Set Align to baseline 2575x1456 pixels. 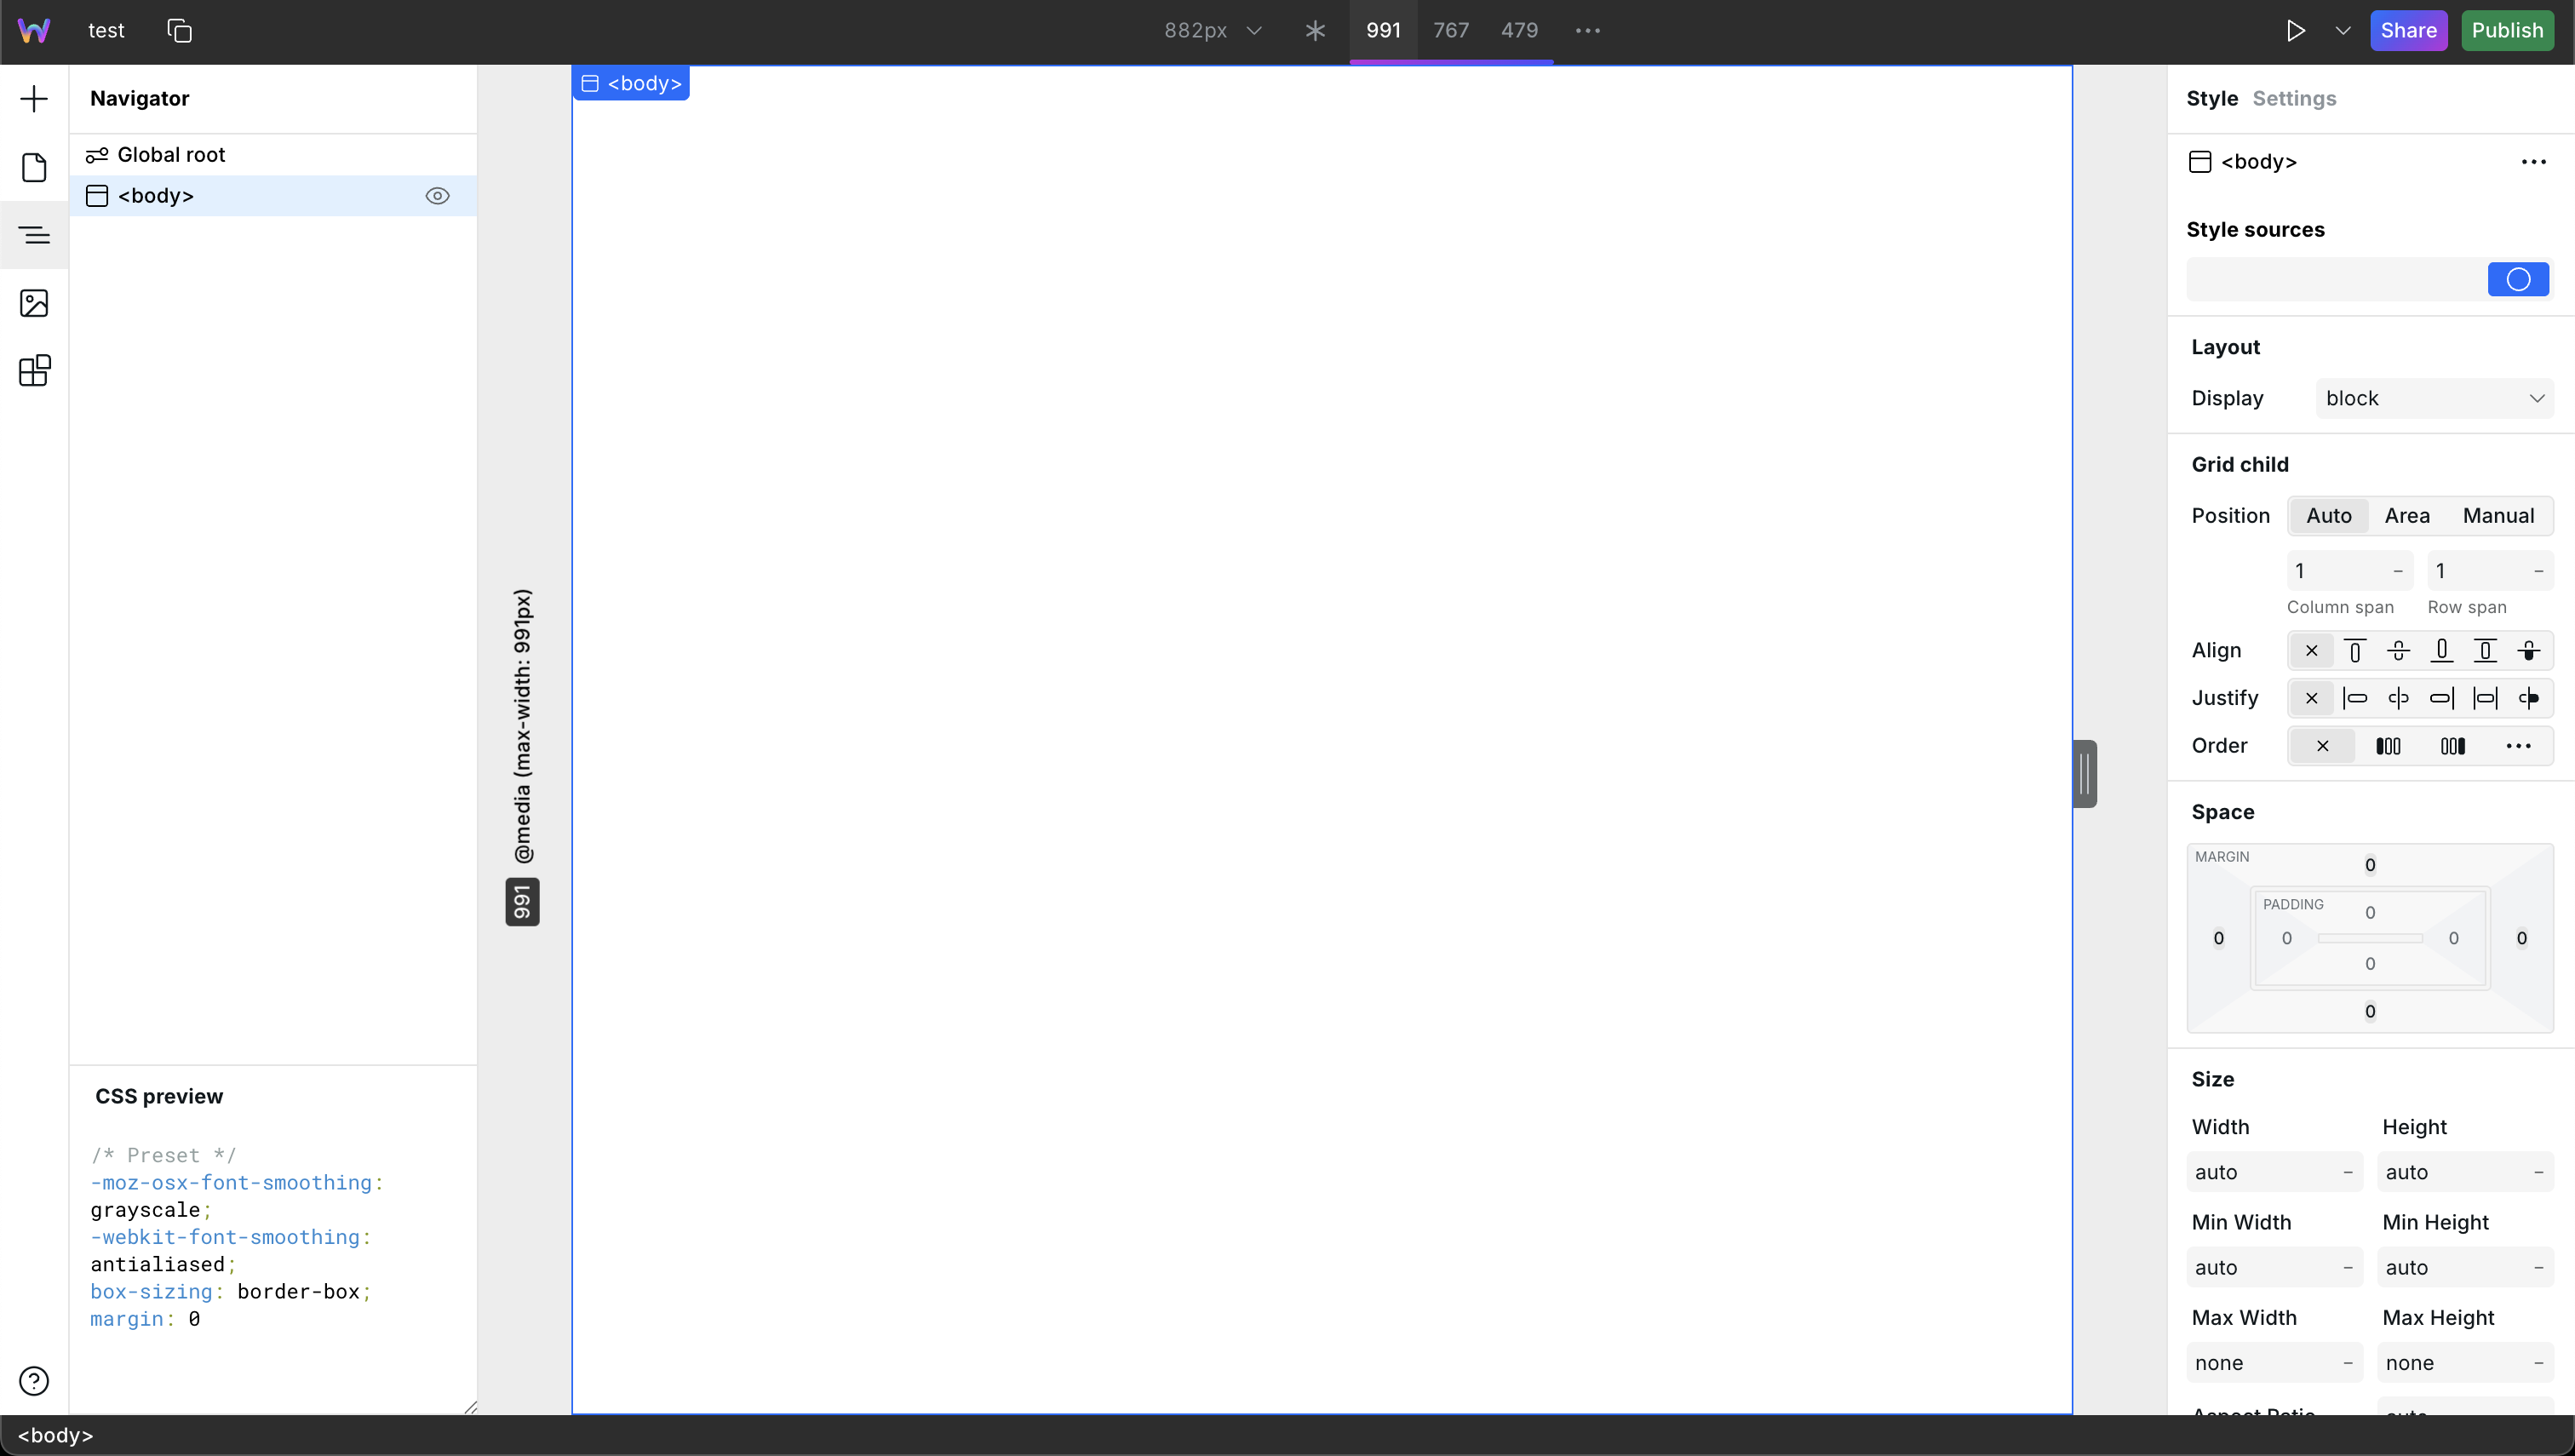point(2529,651)
